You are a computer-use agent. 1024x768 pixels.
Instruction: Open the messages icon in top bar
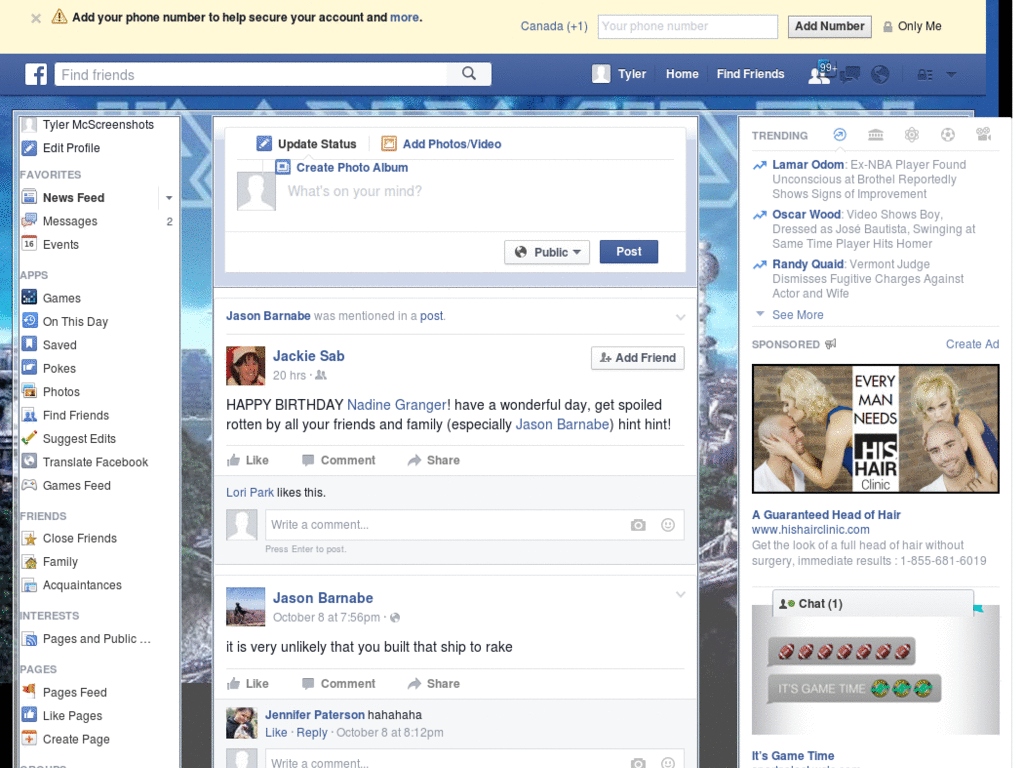[x=851, y=74]
